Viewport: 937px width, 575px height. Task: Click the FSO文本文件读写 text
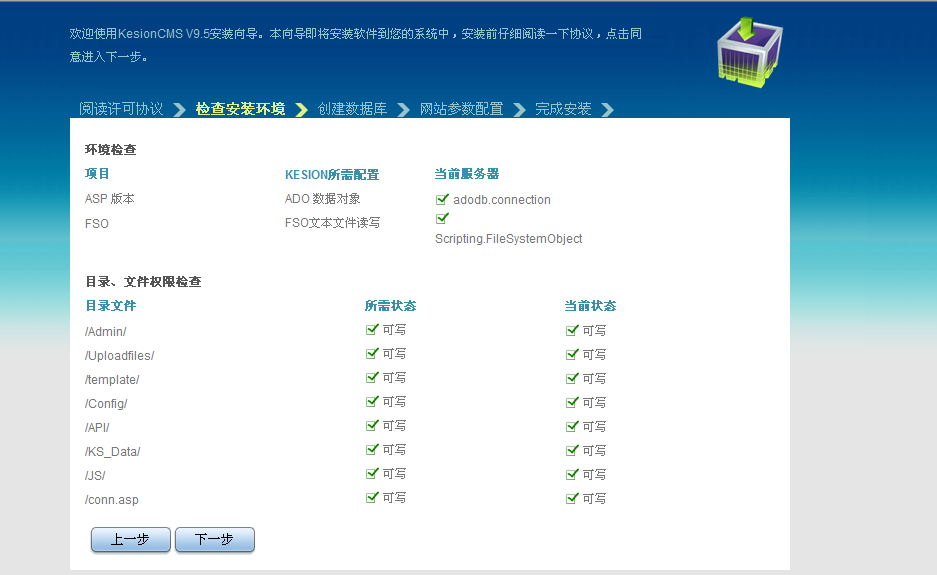tap(332, 223)
